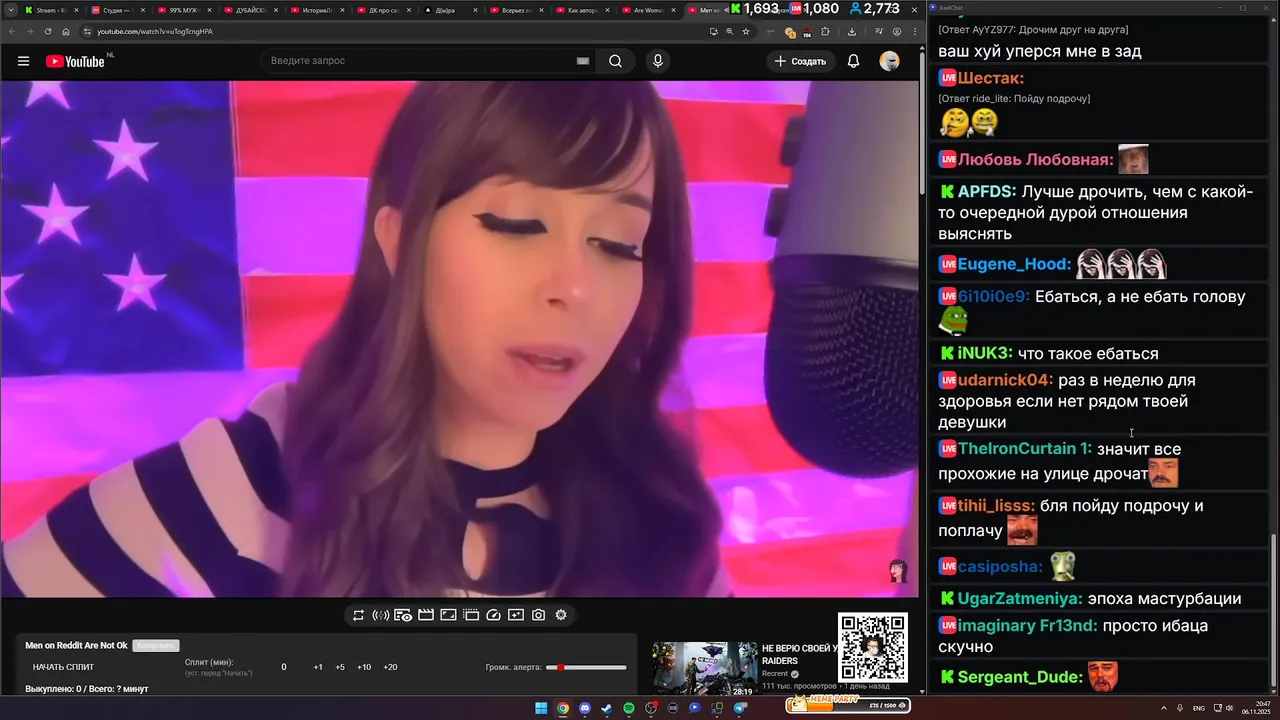This screenshot has width=1280, height=720.
Task: Click the QR code image
Action: click(872, 647)
